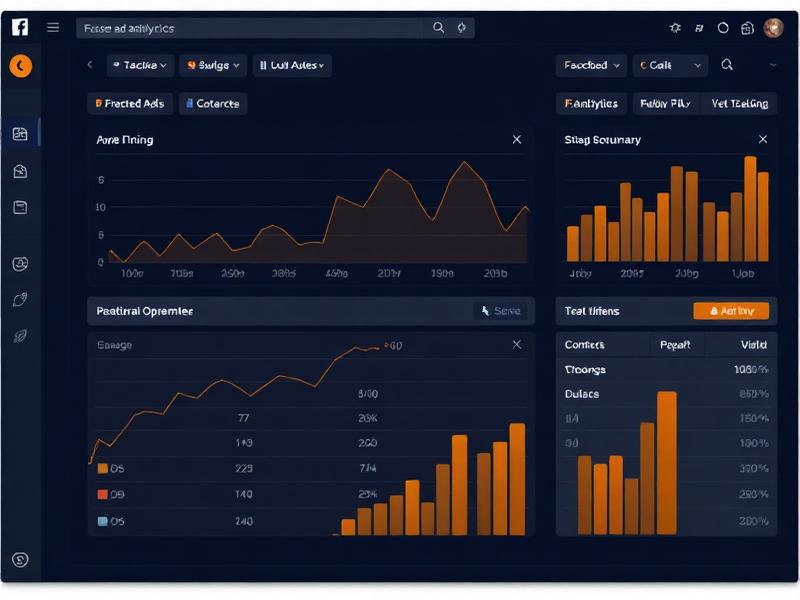
Task: Click the red OB legend swatch
Action: tap(103, 494)
